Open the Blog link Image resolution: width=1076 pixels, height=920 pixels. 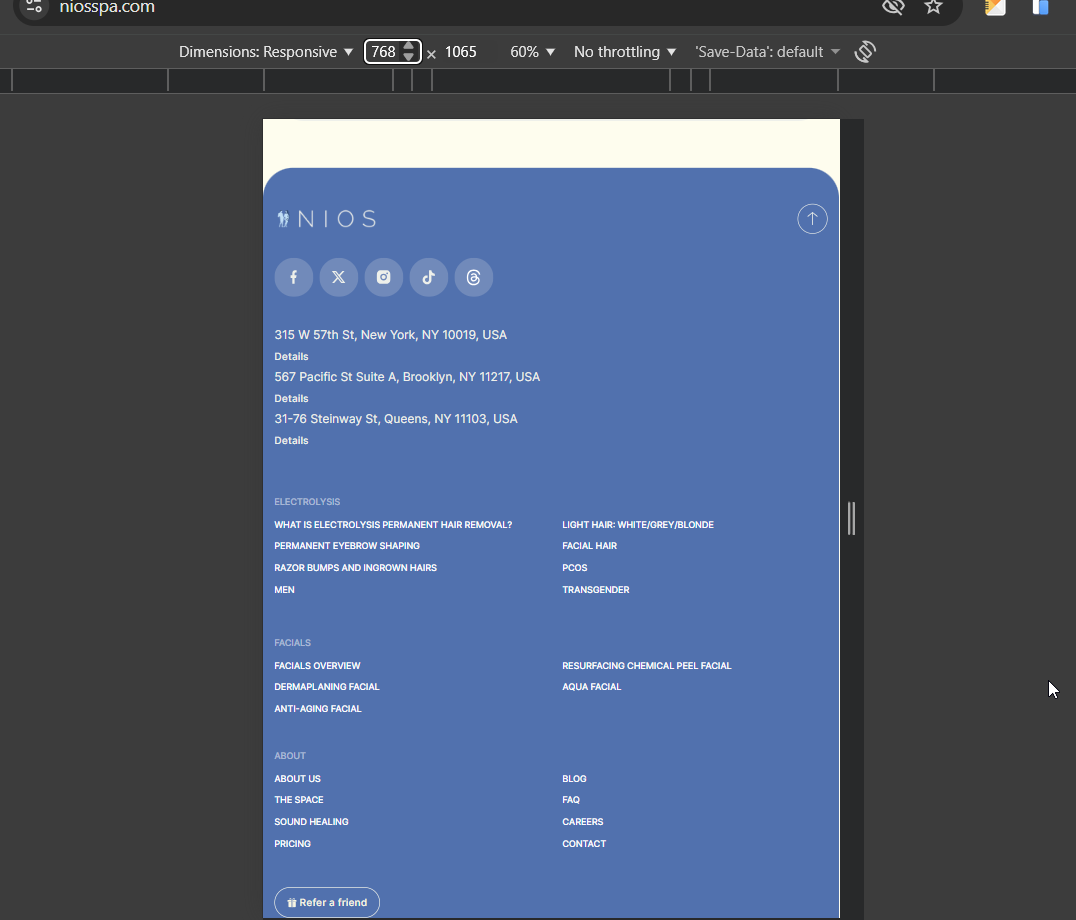click(x=574, y=779)
